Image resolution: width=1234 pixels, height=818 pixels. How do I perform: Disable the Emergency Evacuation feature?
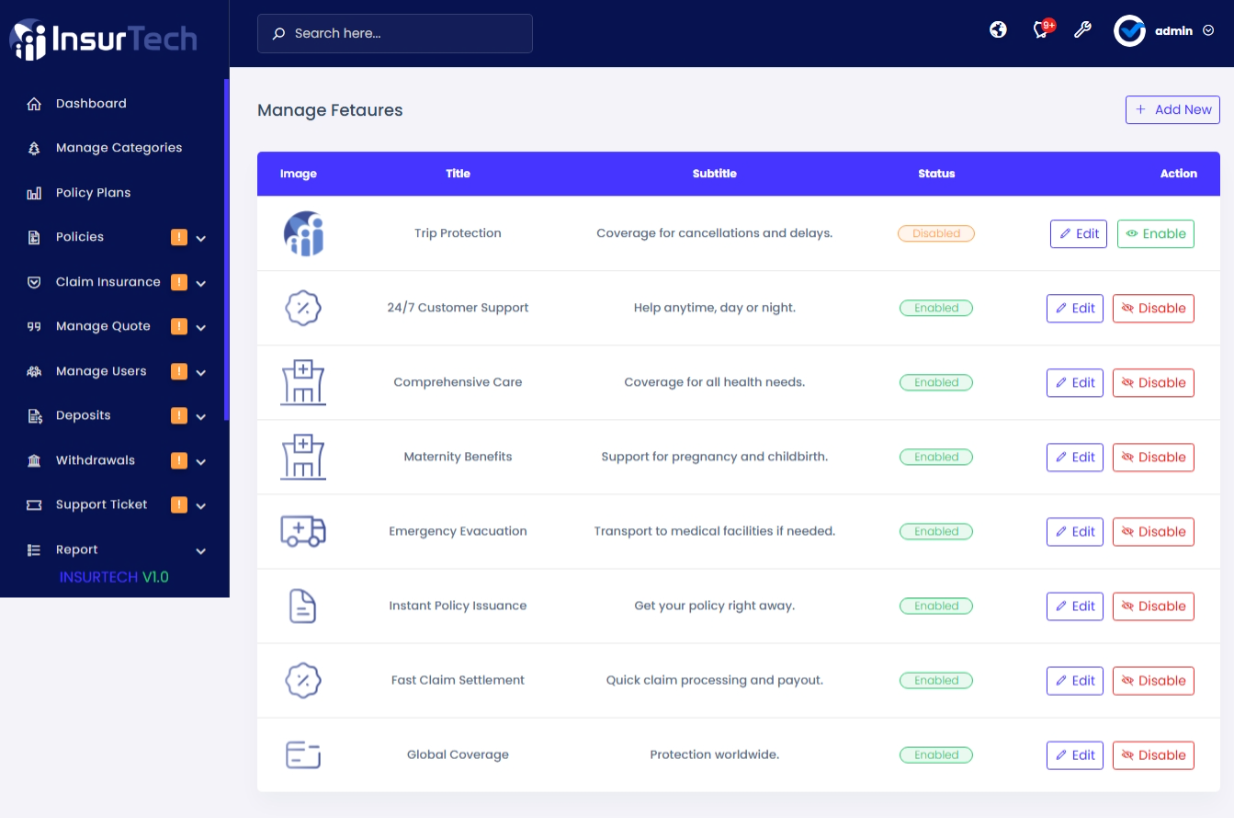[1153, 532]
